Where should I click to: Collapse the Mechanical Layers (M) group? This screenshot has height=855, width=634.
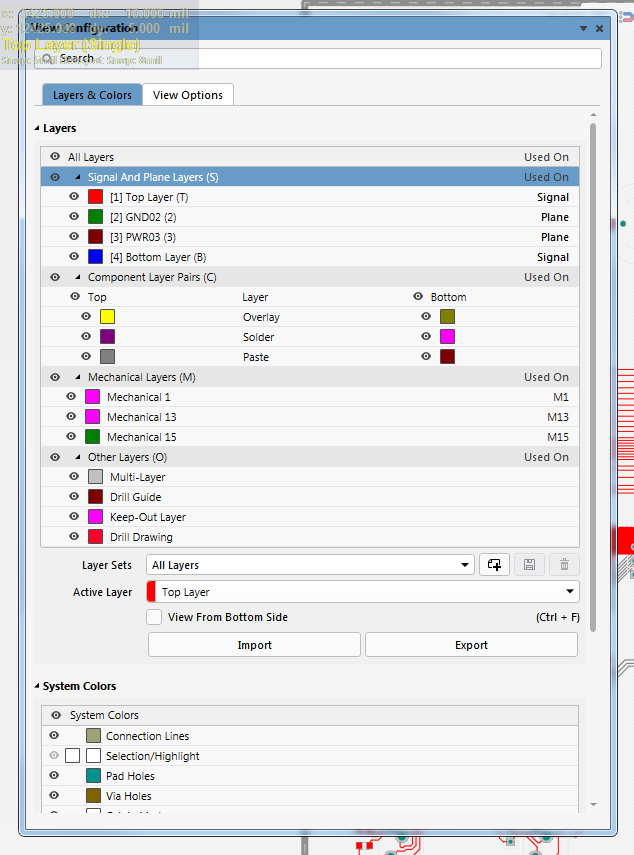[x=78, y=377]
